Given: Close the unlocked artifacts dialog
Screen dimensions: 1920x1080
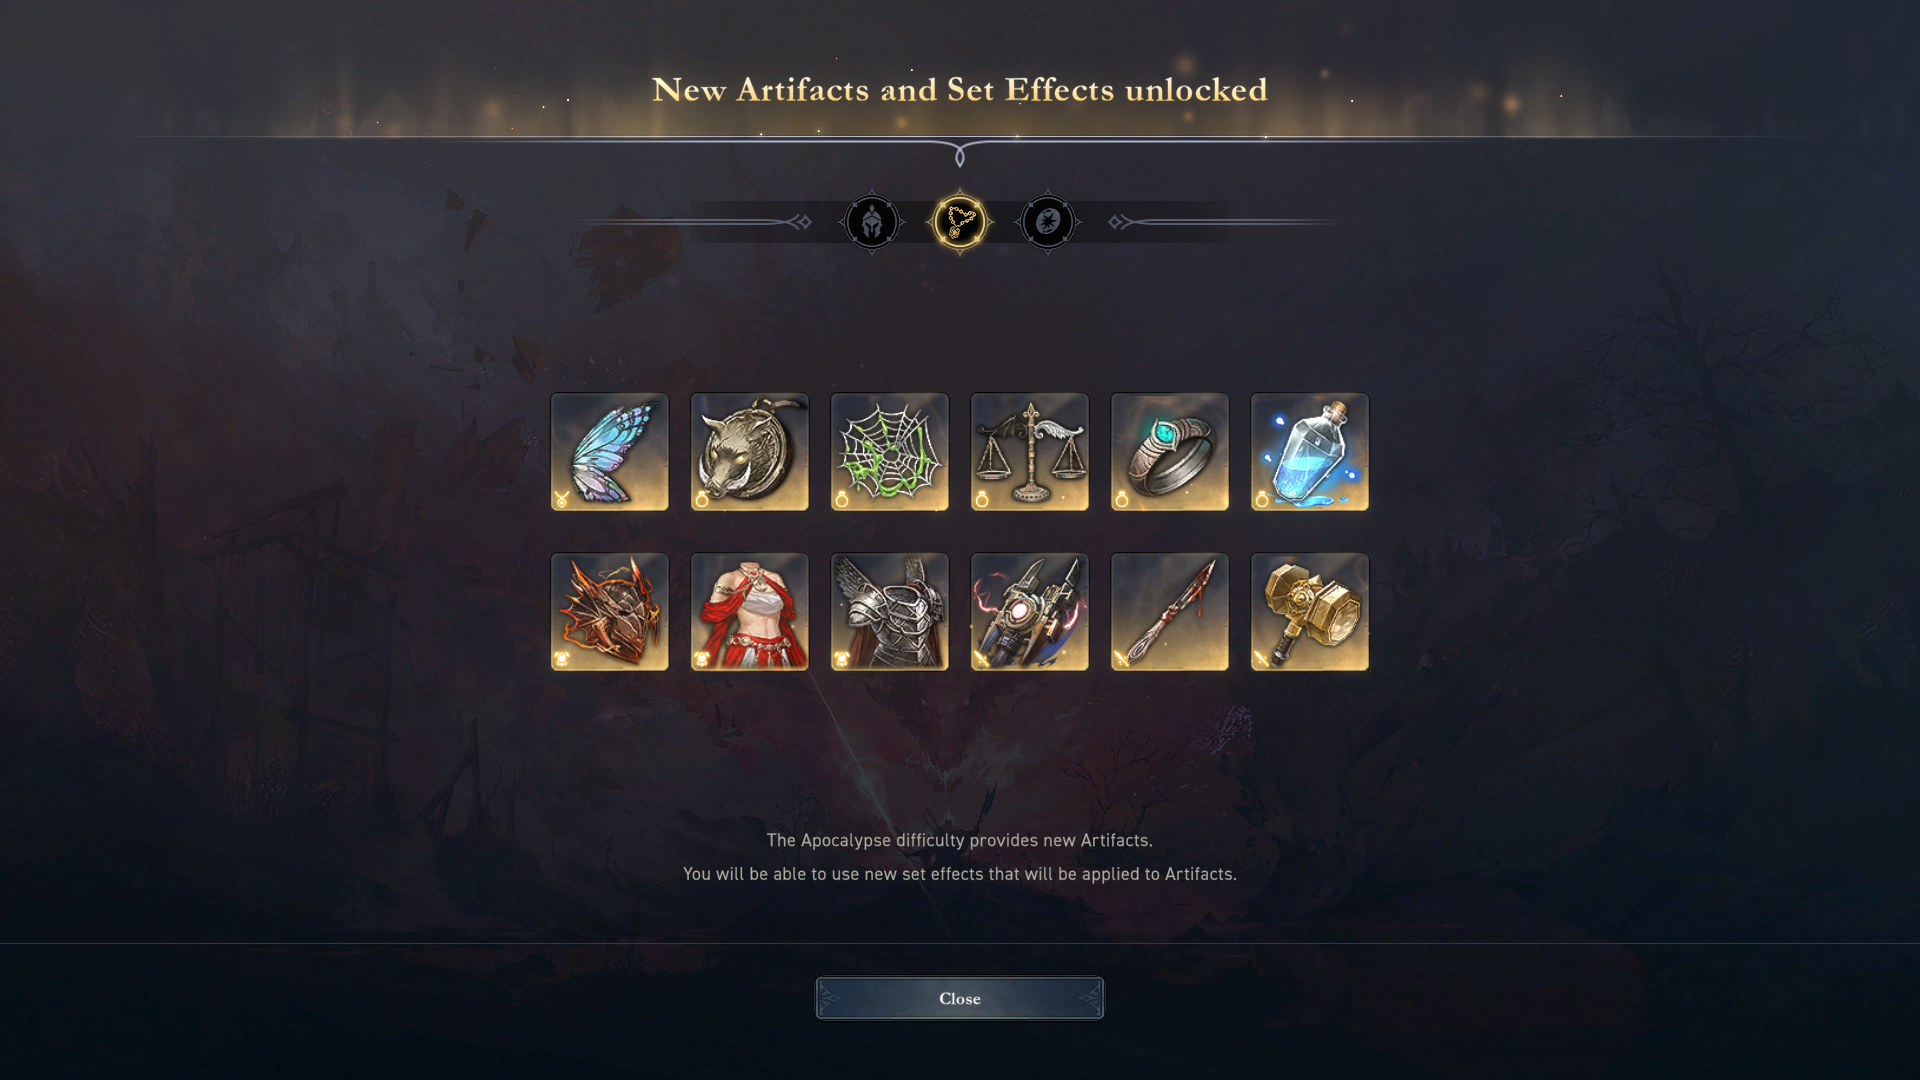Looking at the screenshot, I should pyautogui.click(x=959, y=998).
